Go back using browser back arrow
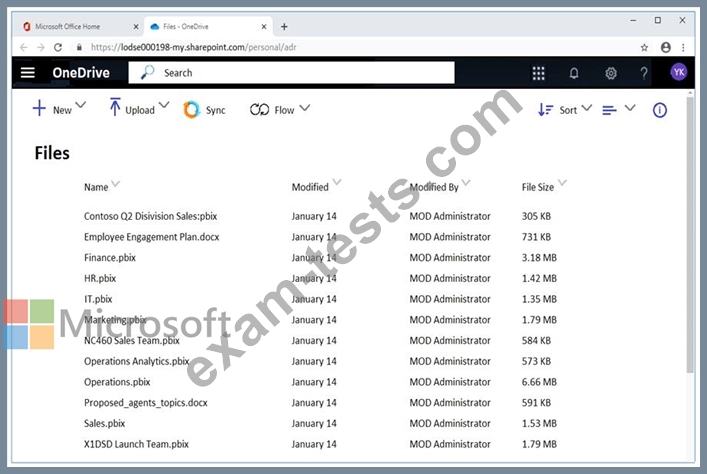 tap(23, 47)
